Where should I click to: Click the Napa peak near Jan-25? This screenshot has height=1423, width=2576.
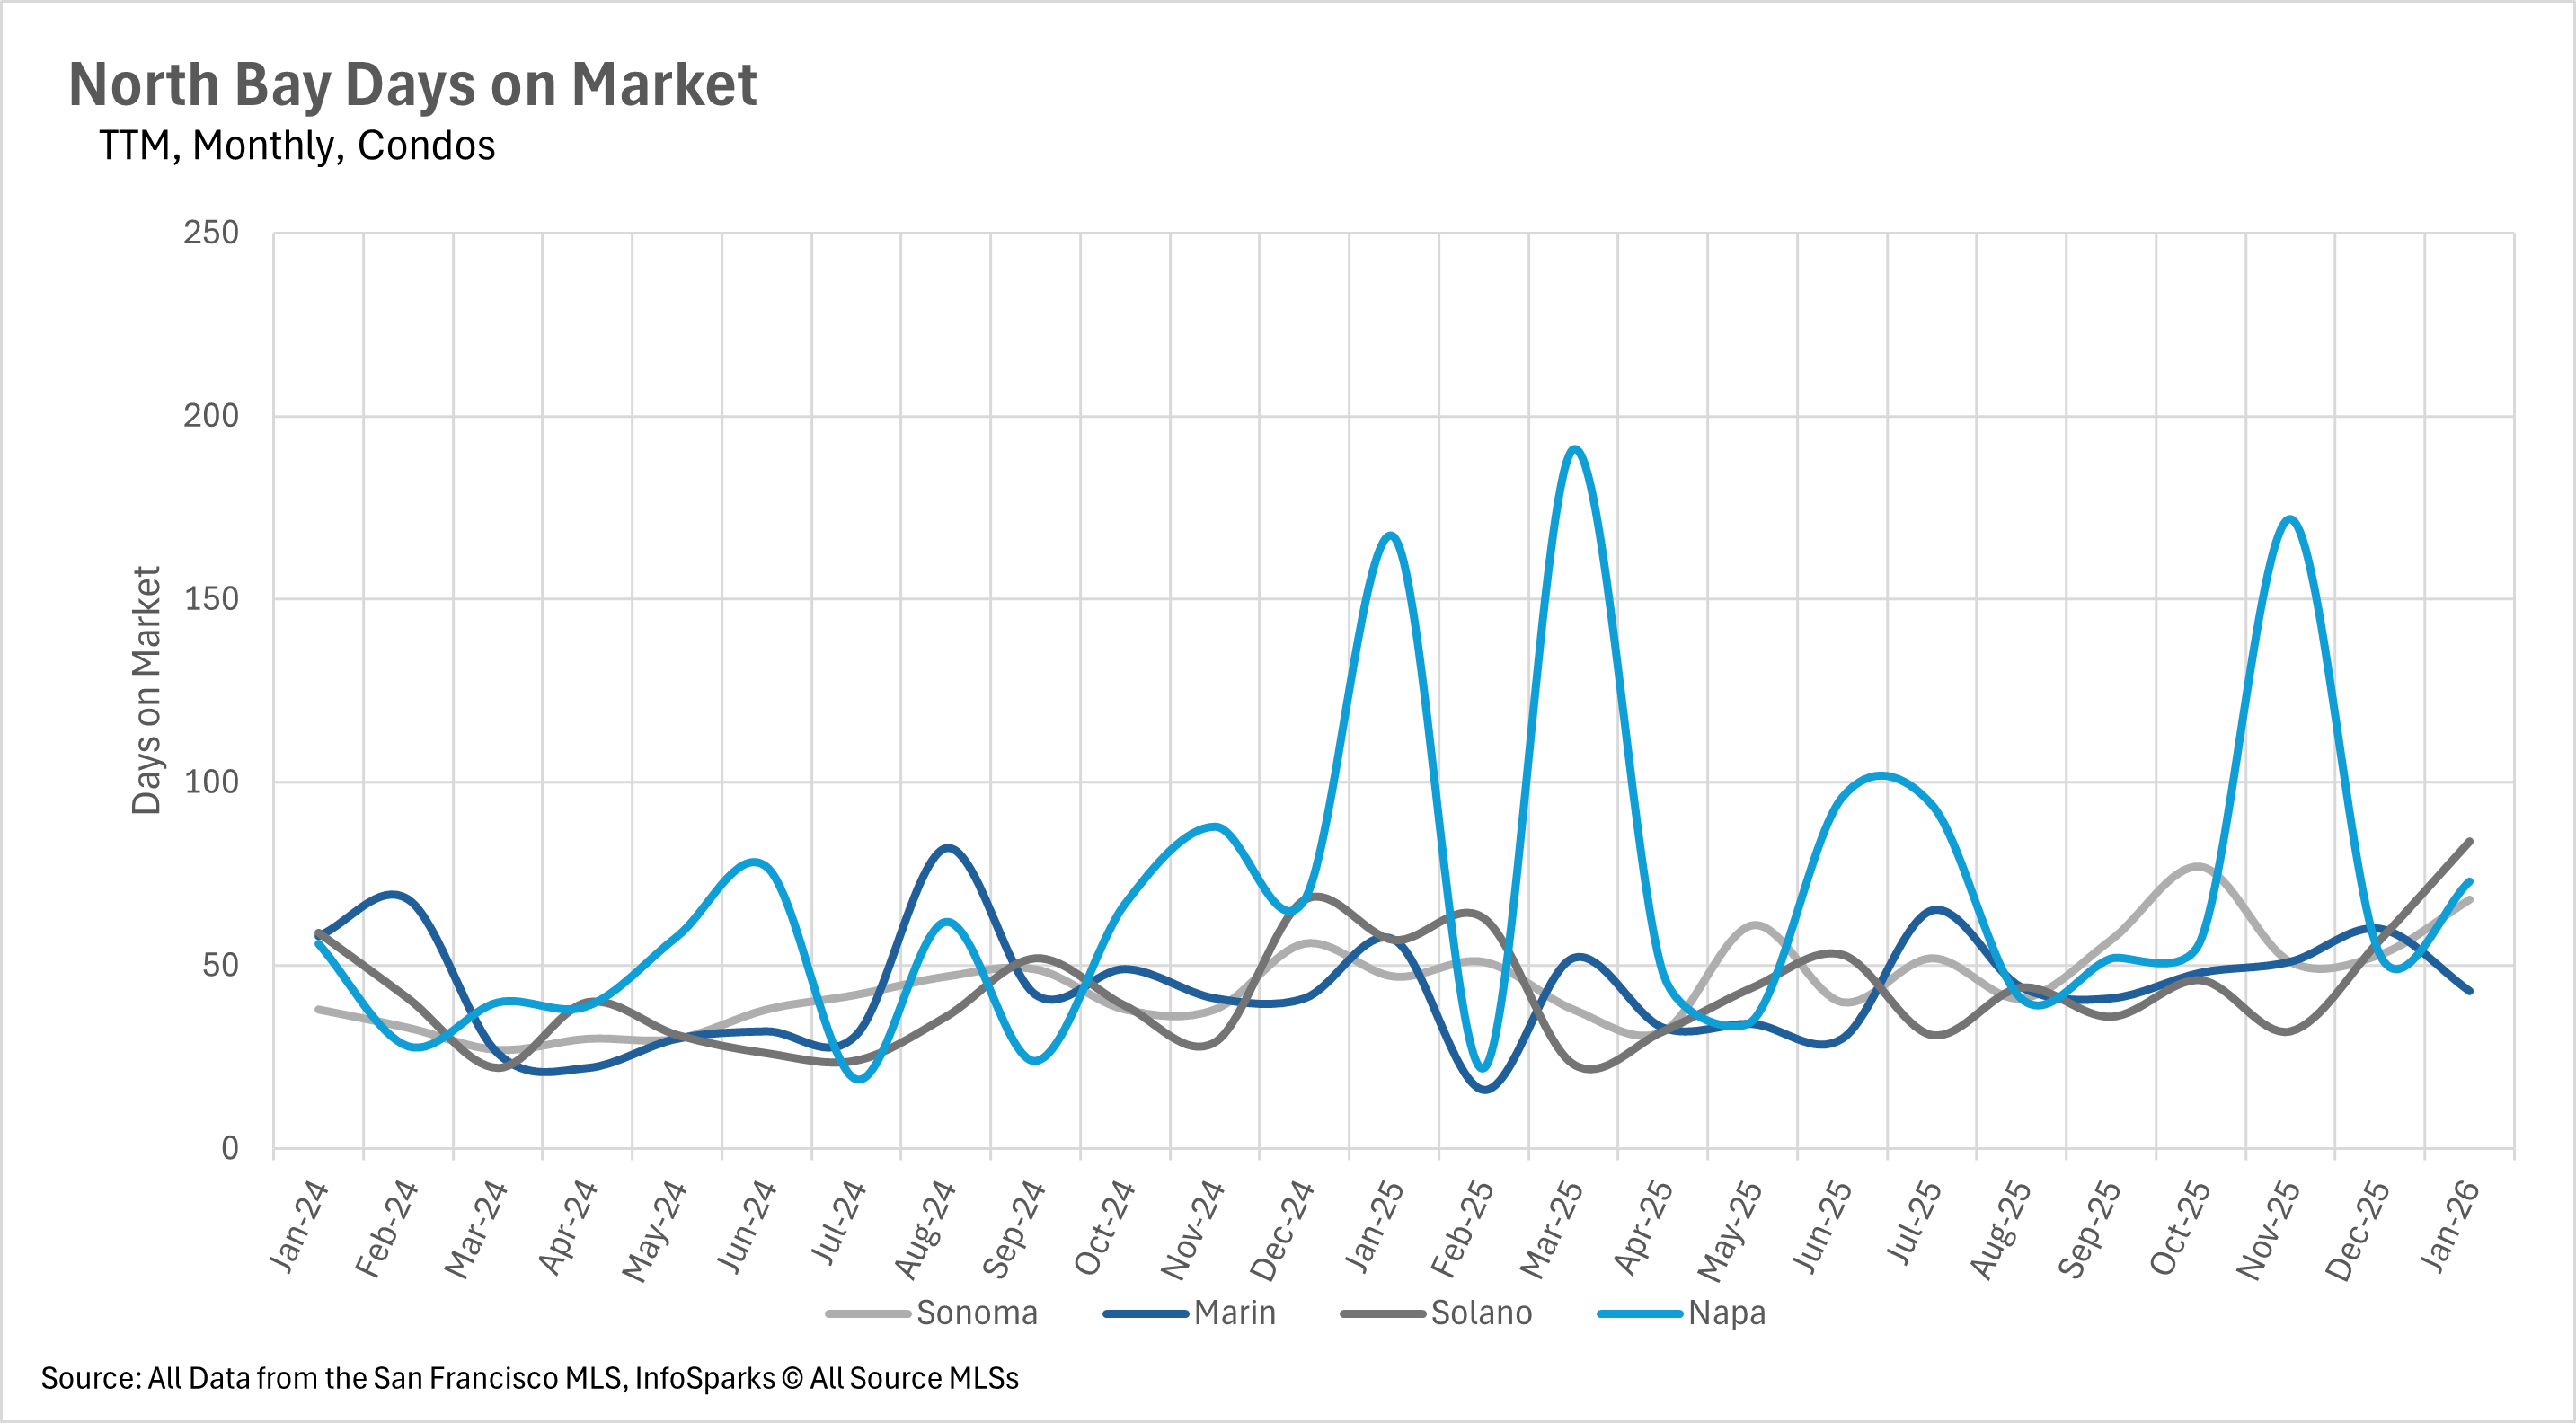[x=1391, y=536]
